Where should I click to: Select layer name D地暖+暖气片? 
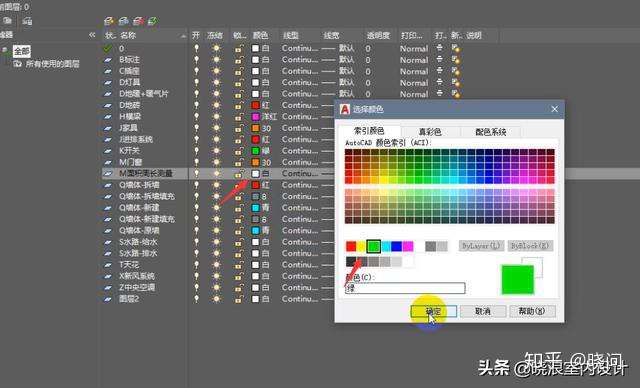click(144, 94)
